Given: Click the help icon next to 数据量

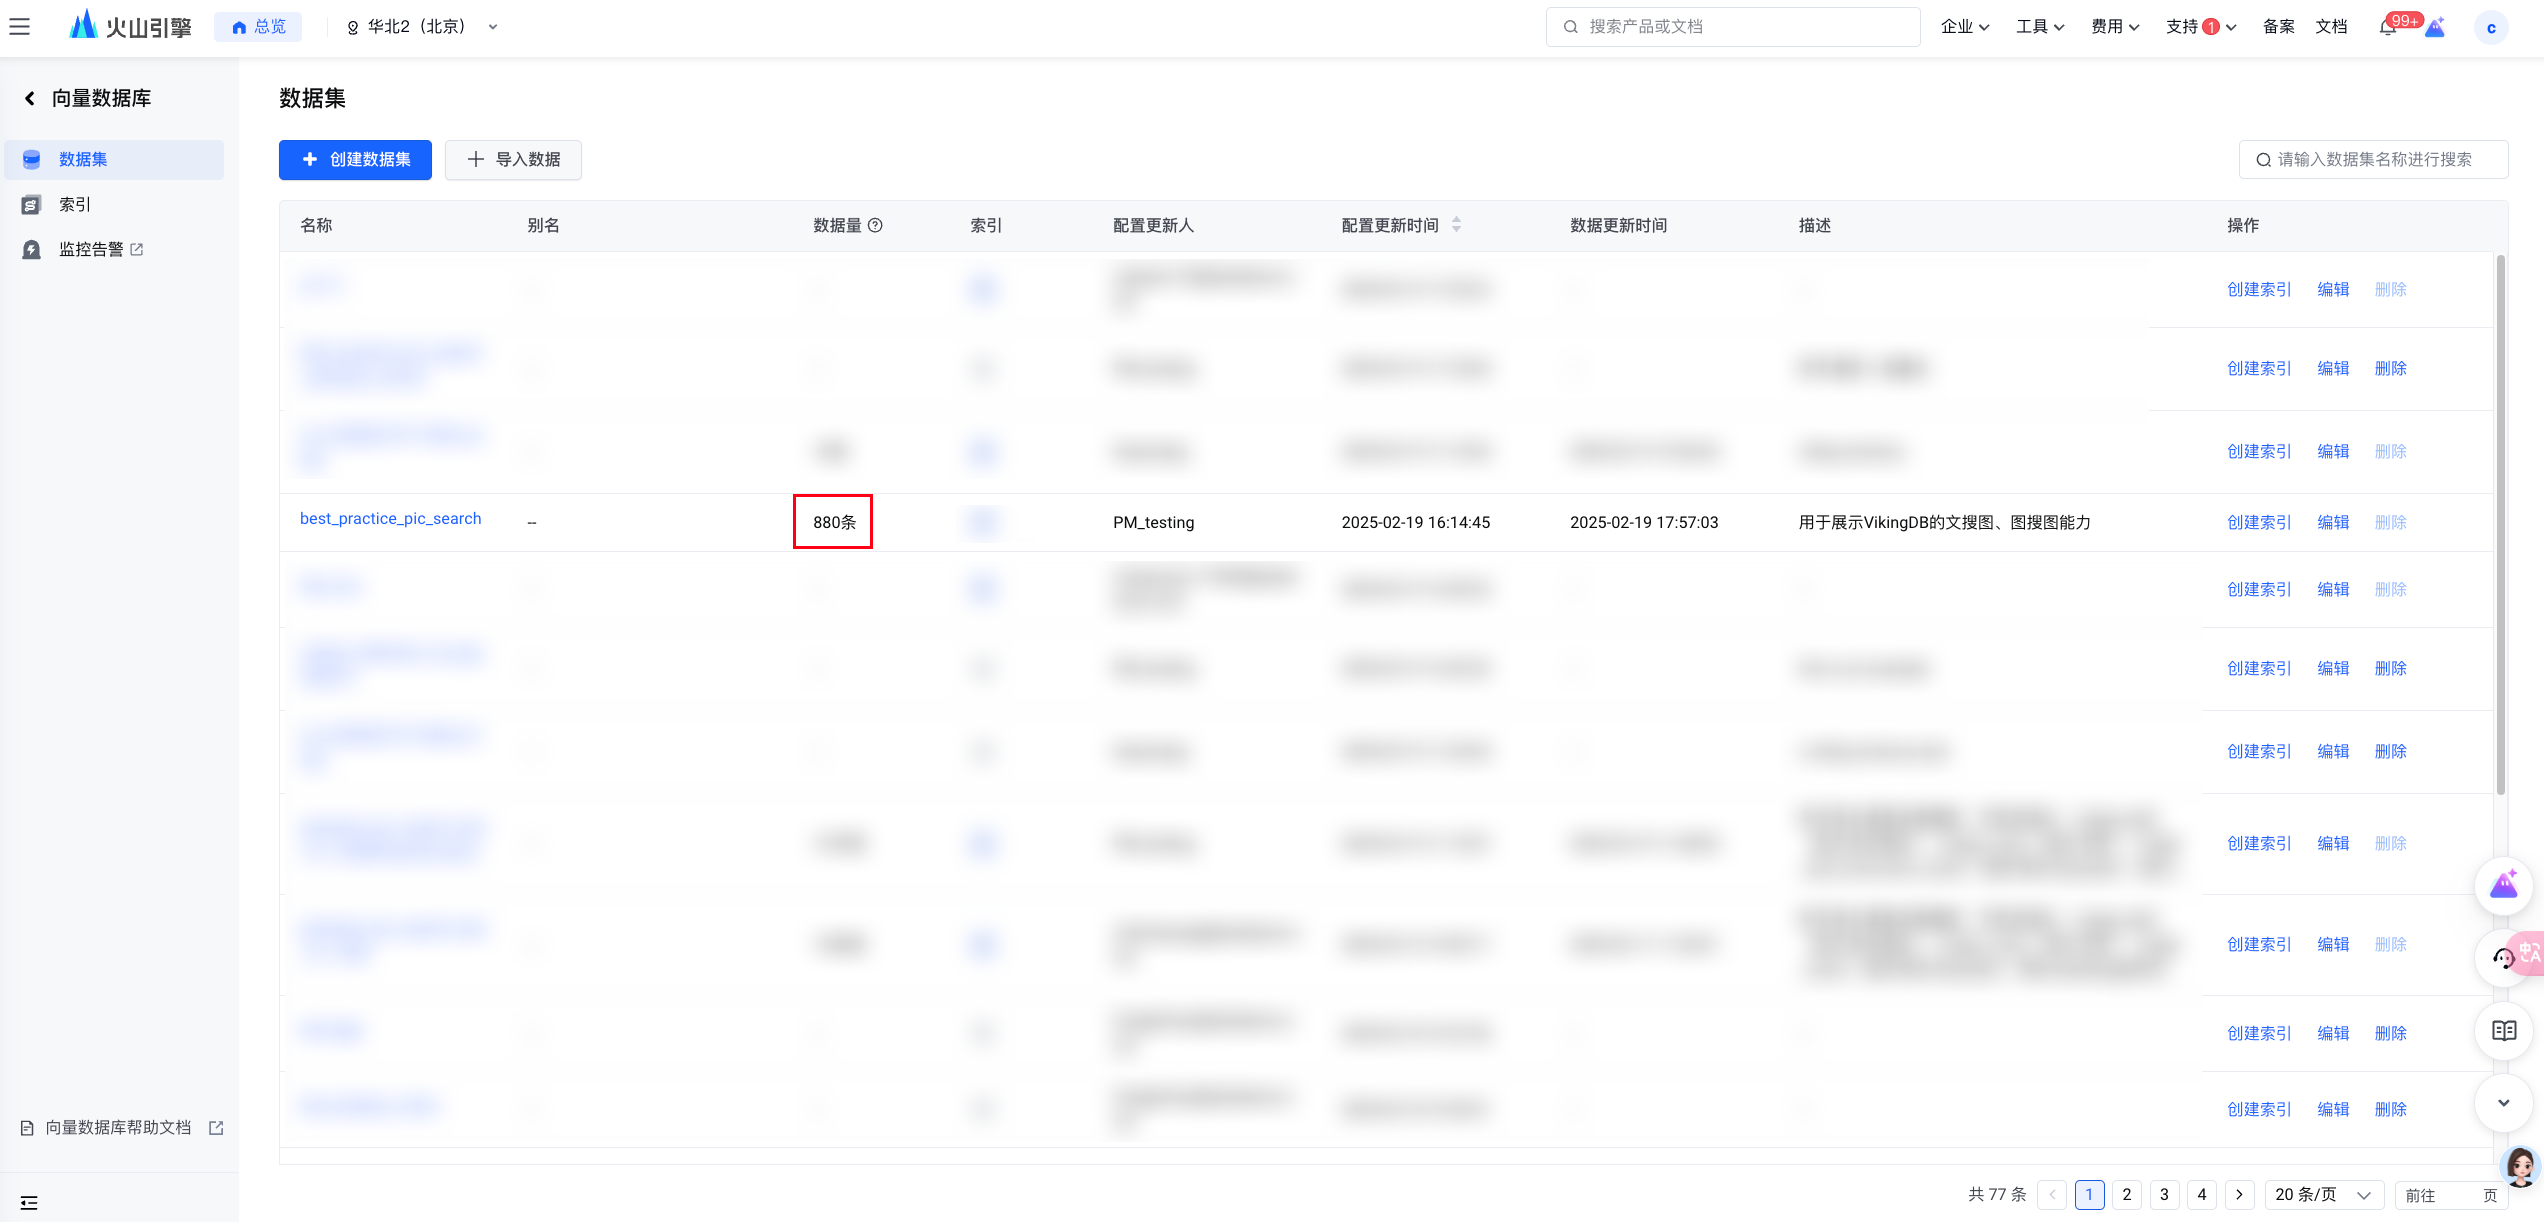Looking at the screenshot, I should click(875, 226).
